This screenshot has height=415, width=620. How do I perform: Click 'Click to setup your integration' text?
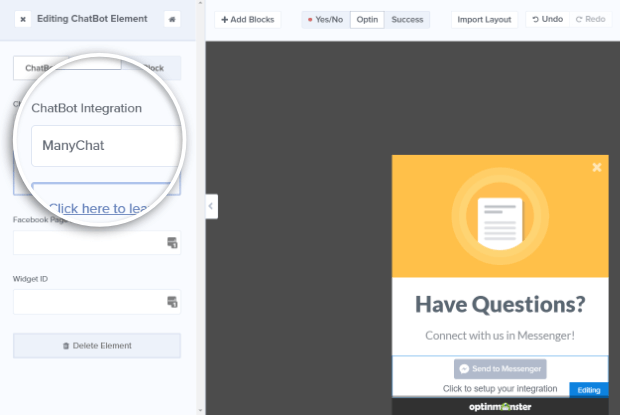(500, 389)
